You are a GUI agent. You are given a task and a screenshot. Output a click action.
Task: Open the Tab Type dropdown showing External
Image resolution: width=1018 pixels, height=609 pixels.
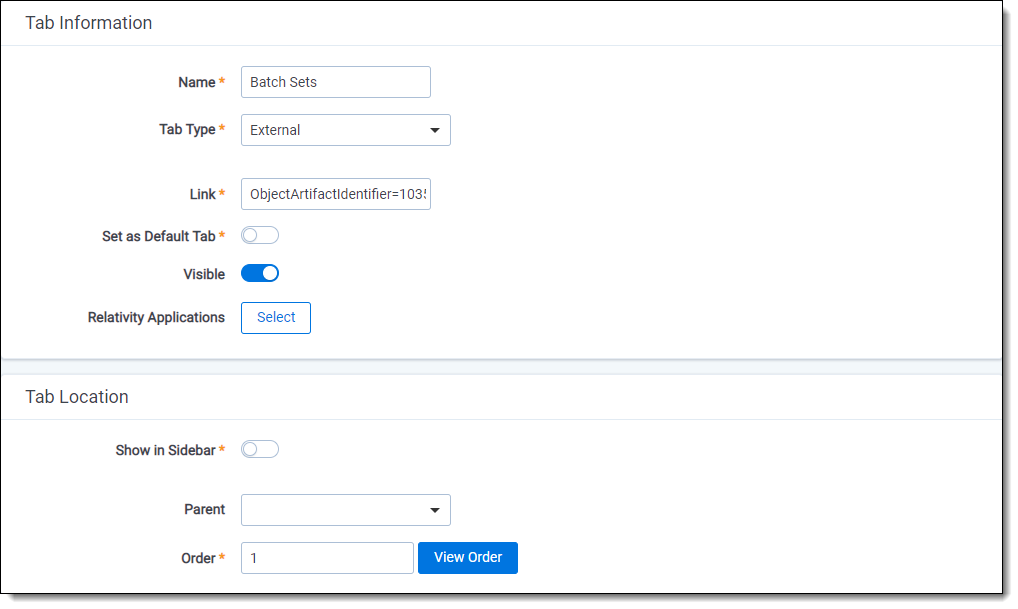tap(345, 130)
